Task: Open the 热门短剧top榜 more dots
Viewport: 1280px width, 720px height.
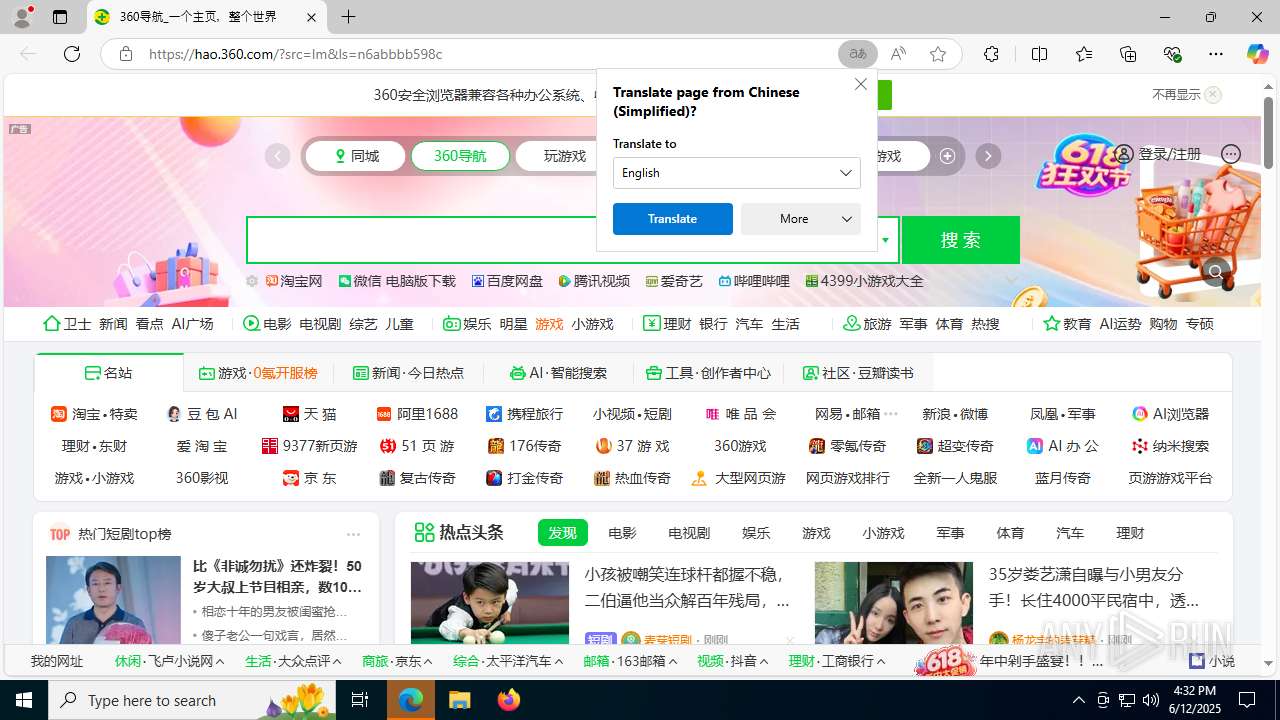Action: point(353,534)
